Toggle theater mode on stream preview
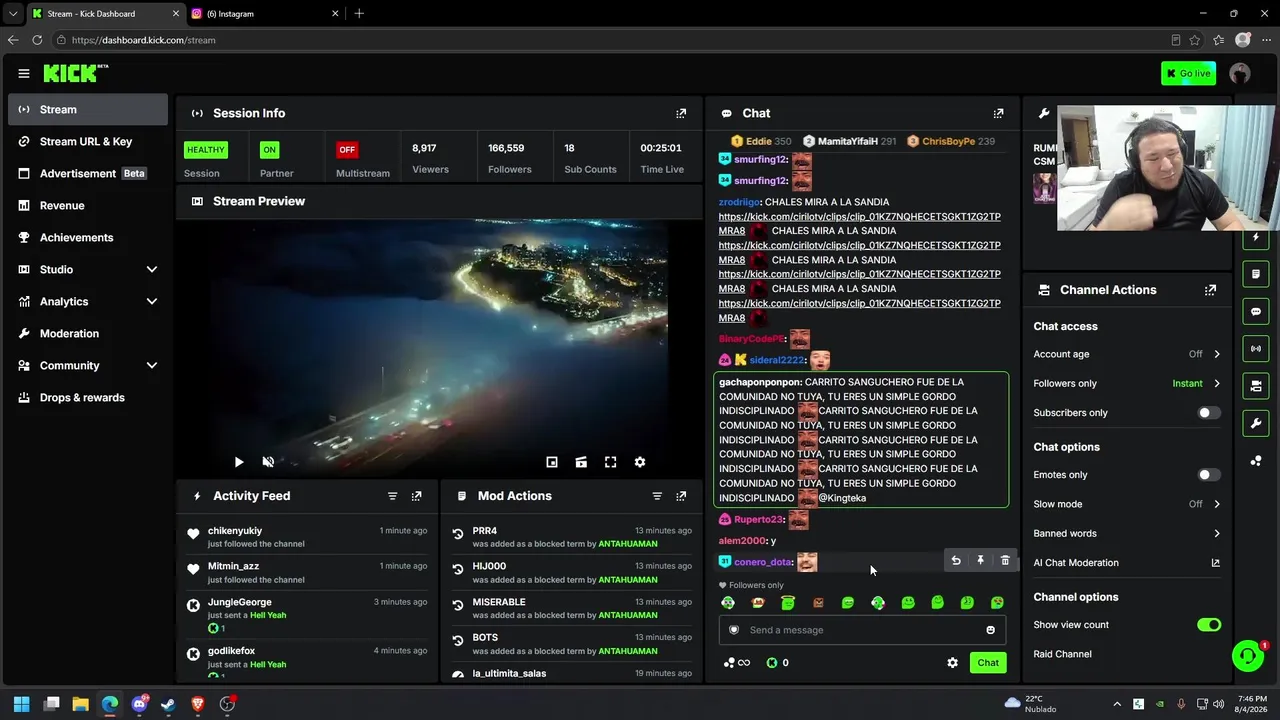The image size is (1280, 720). point(581,462)
